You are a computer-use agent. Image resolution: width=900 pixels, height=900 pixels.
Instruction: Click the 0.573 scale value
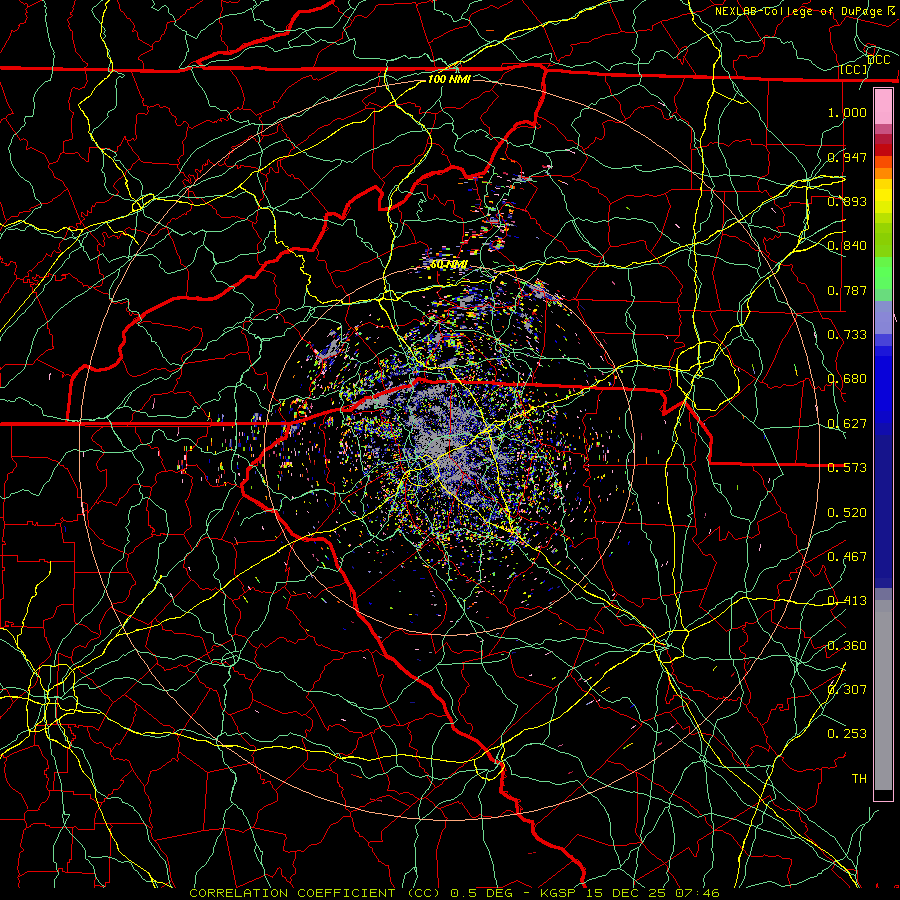[847, 468]
